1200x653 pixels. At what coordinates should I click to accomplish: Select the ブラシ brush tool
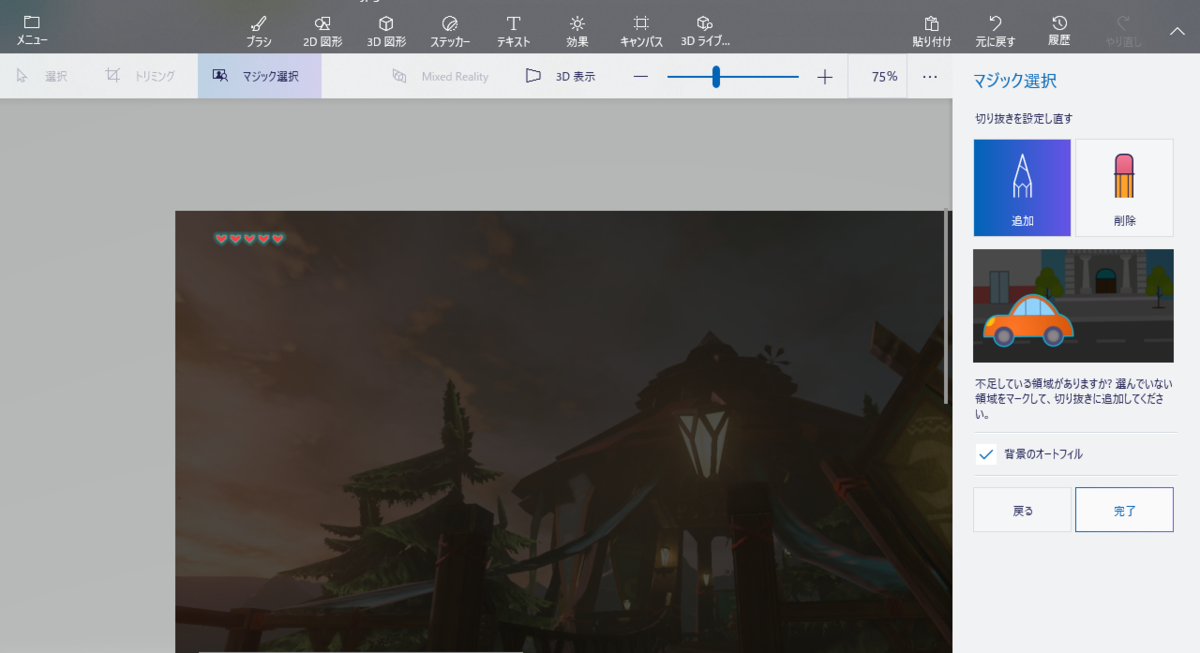(258, 31)
